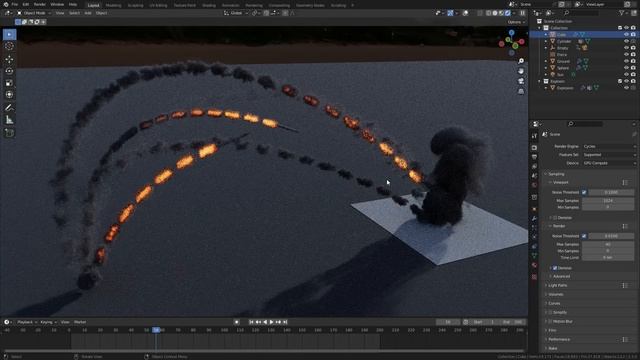640x360 pixels.
Task: Select the Scale tool
Action: 9,83
